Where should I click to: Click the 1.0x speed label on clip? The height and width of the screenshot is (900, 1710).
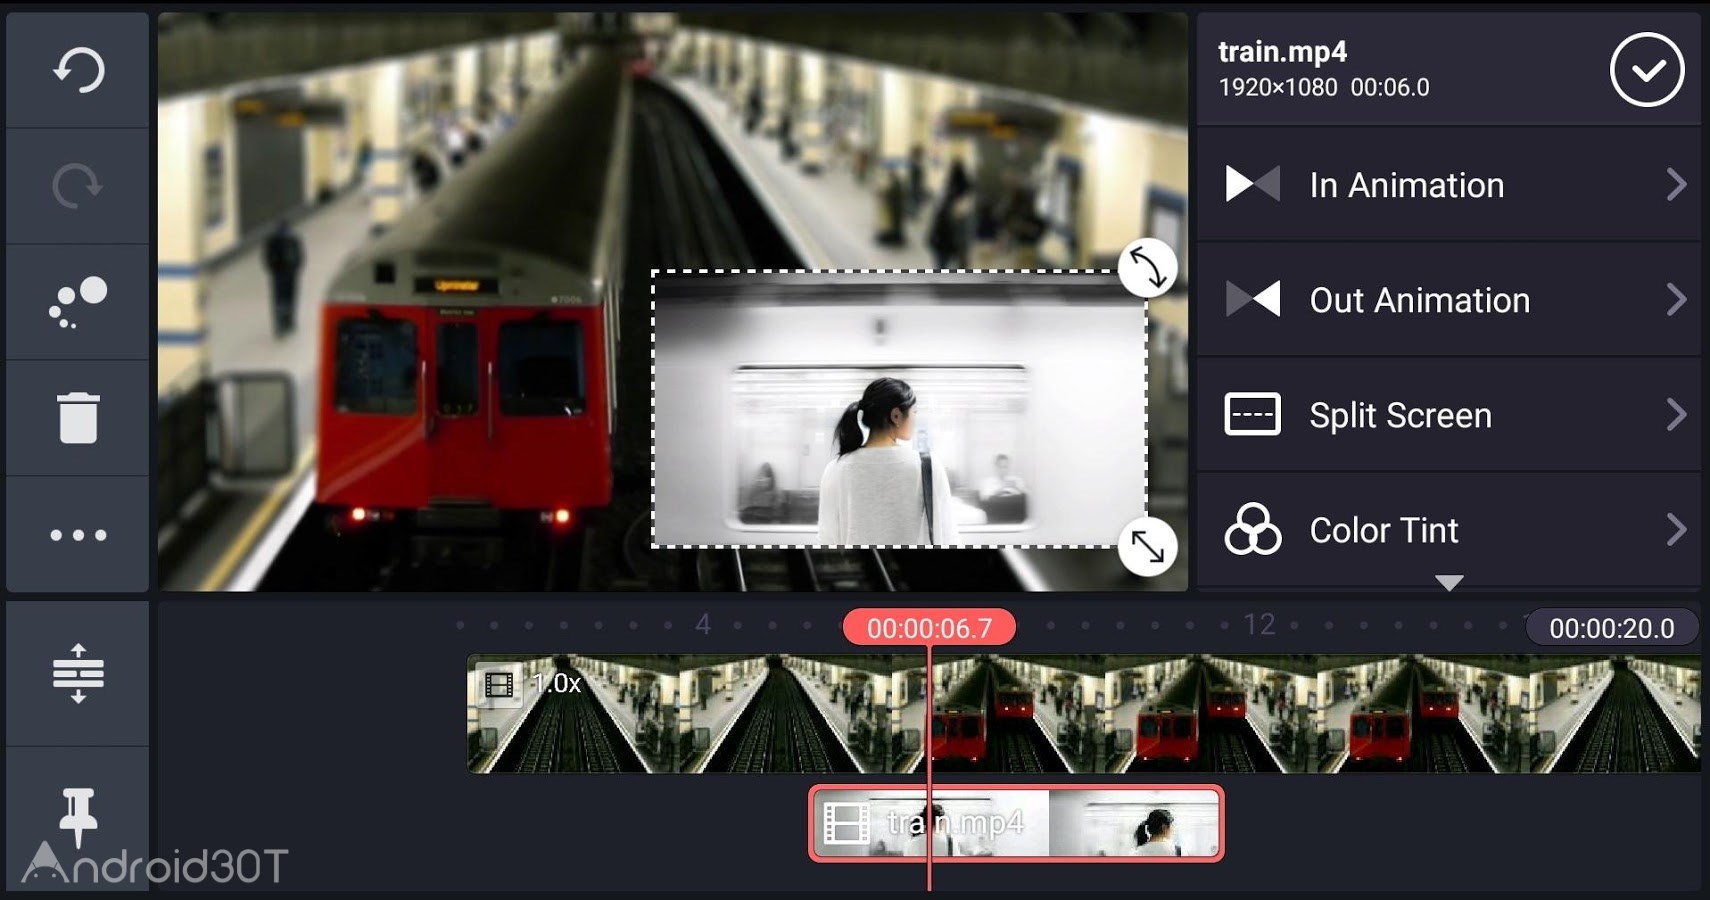point(556,684)
